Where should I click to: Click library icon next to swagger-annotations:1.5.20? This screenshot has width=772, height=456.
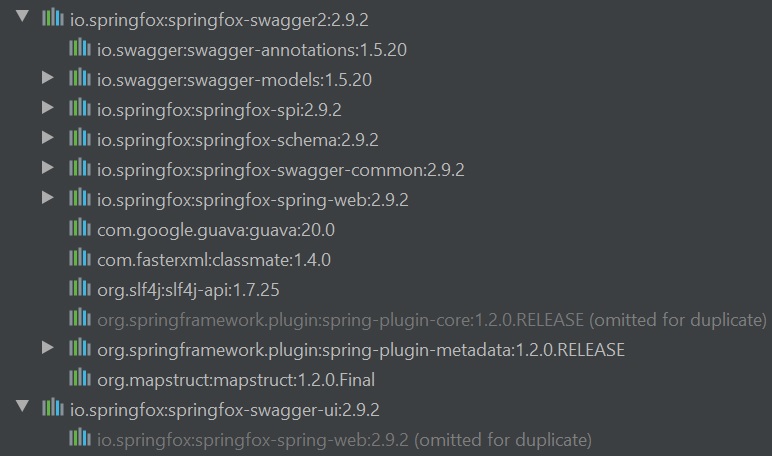tap(80, 49)
